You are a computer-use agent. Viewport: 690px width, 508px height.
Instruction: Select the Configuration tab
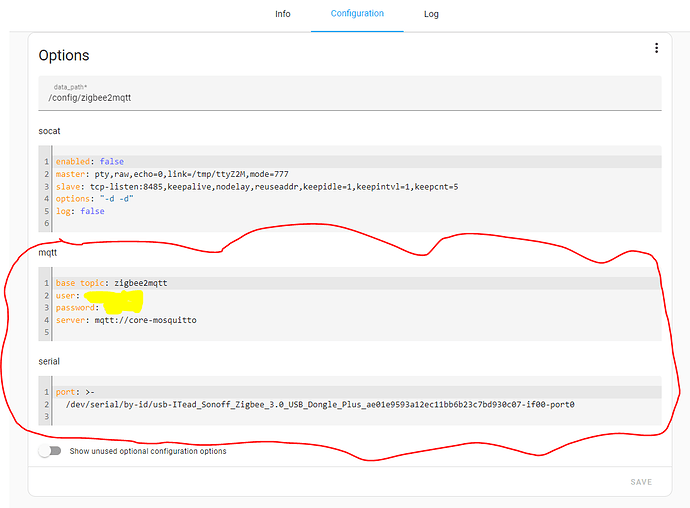357,14
